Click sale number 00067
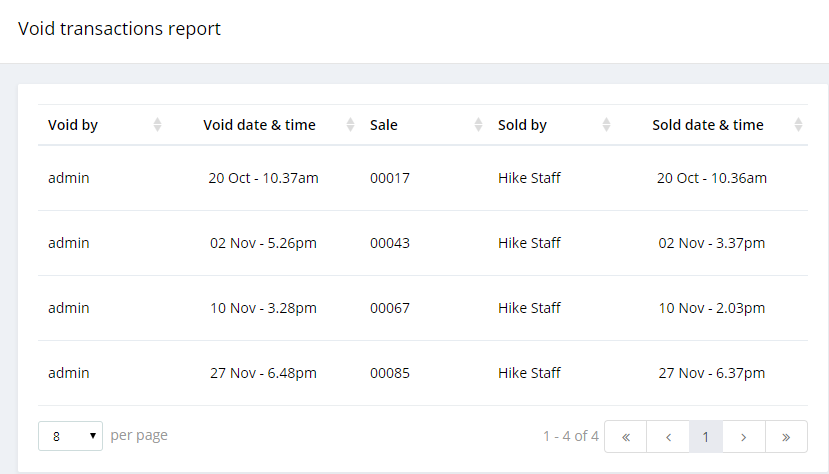Screen dimensions: 829x474 390,308
